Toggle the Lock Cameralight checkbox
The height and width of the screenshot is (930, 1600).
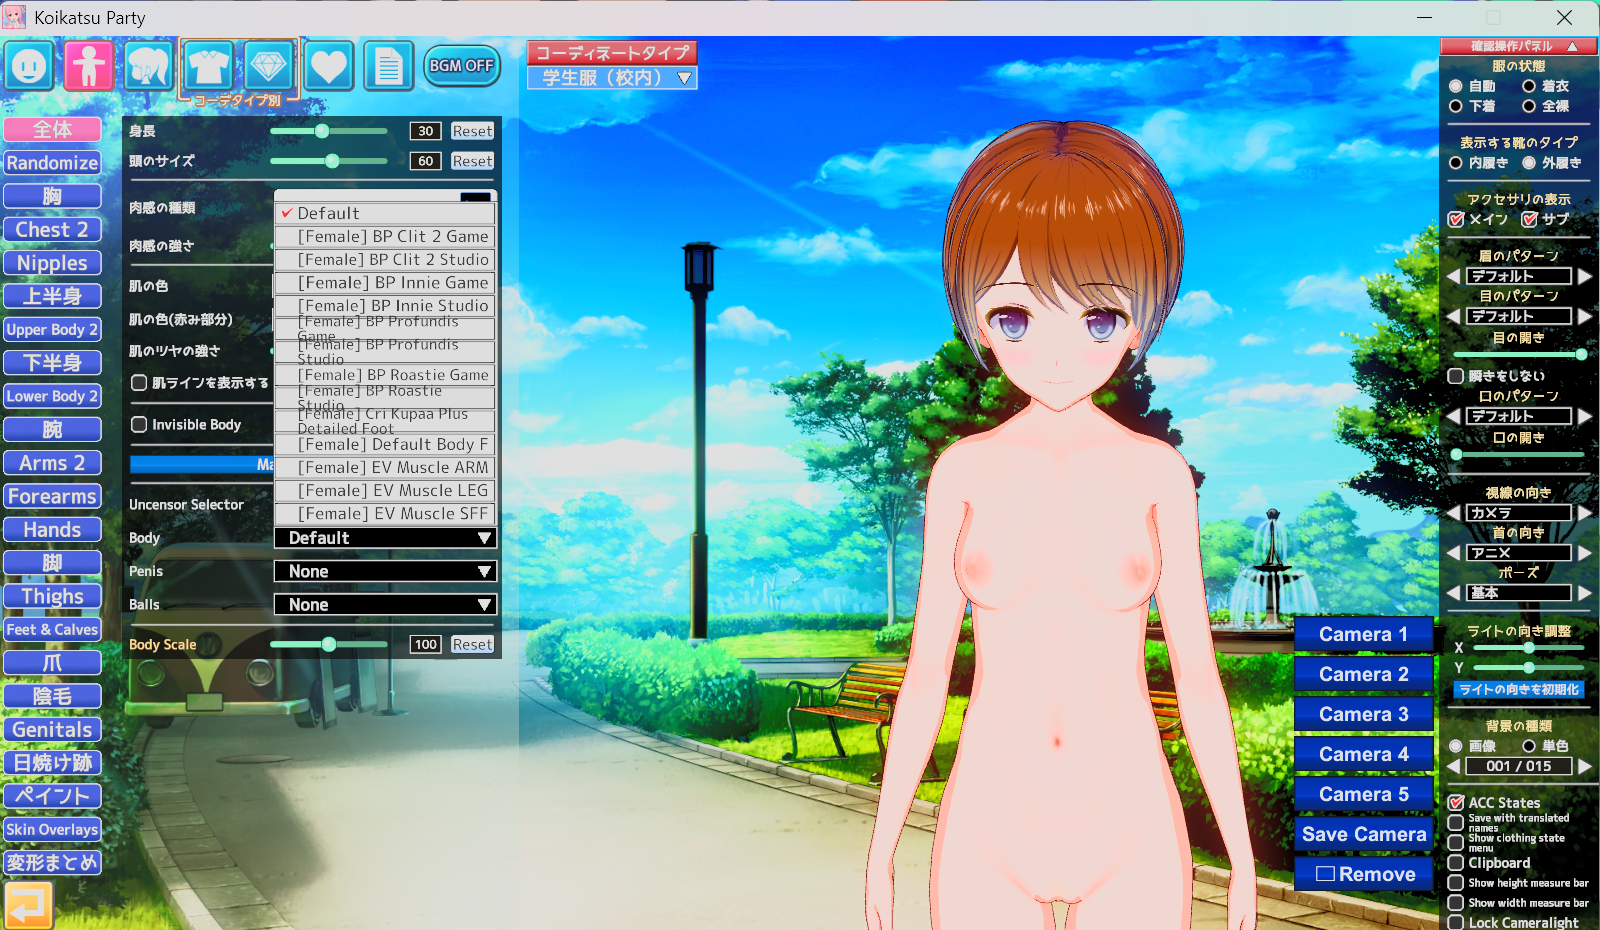coord(1456,922)
